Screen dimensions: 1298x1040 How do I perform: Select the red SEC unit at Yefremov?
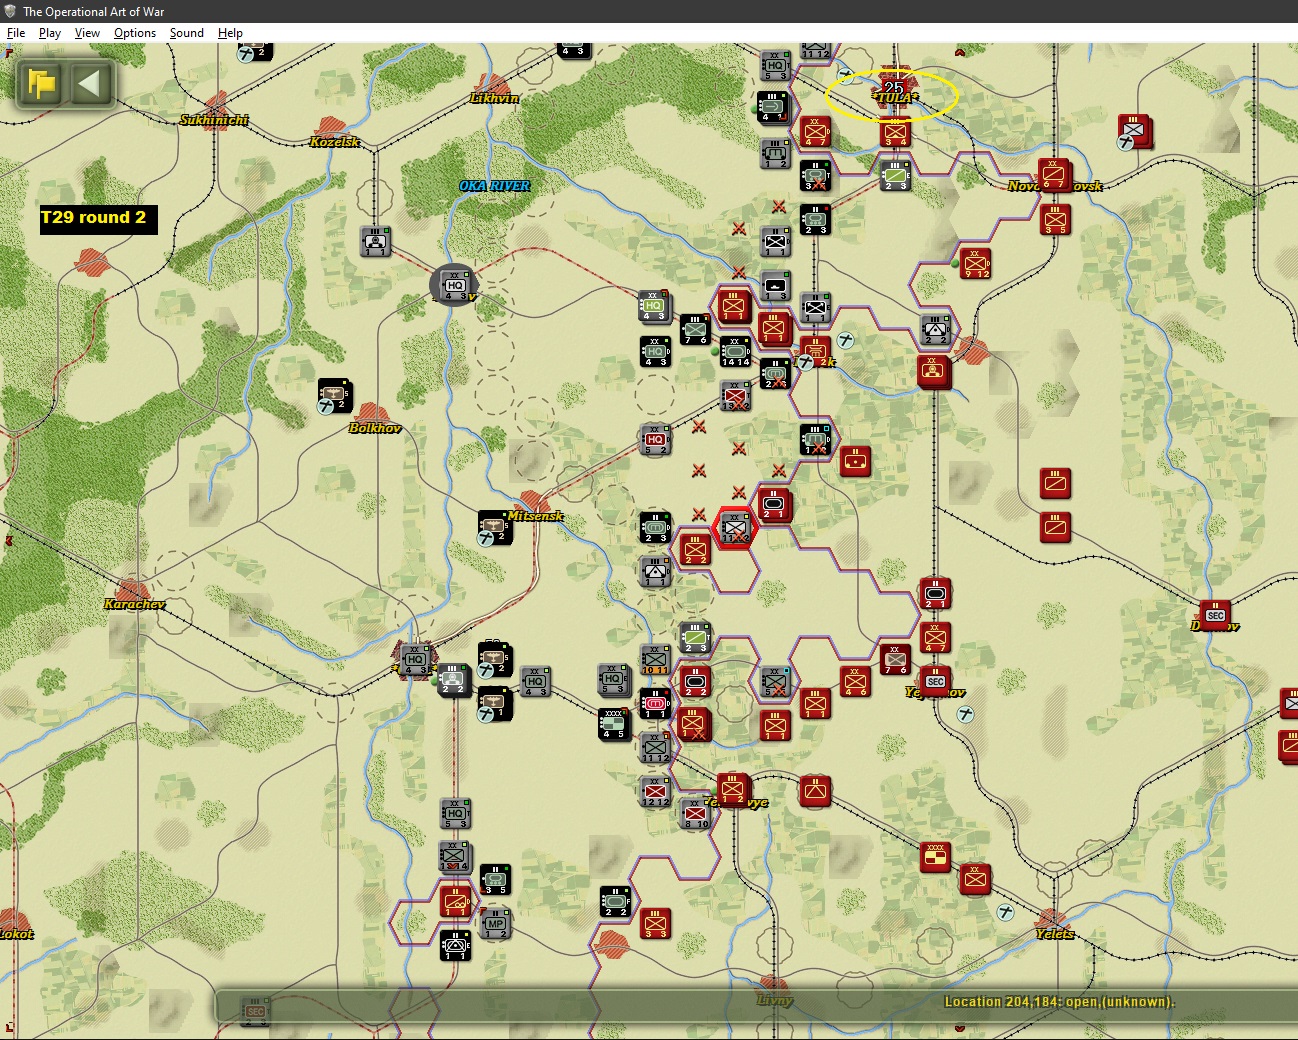[x=935, y=681]
